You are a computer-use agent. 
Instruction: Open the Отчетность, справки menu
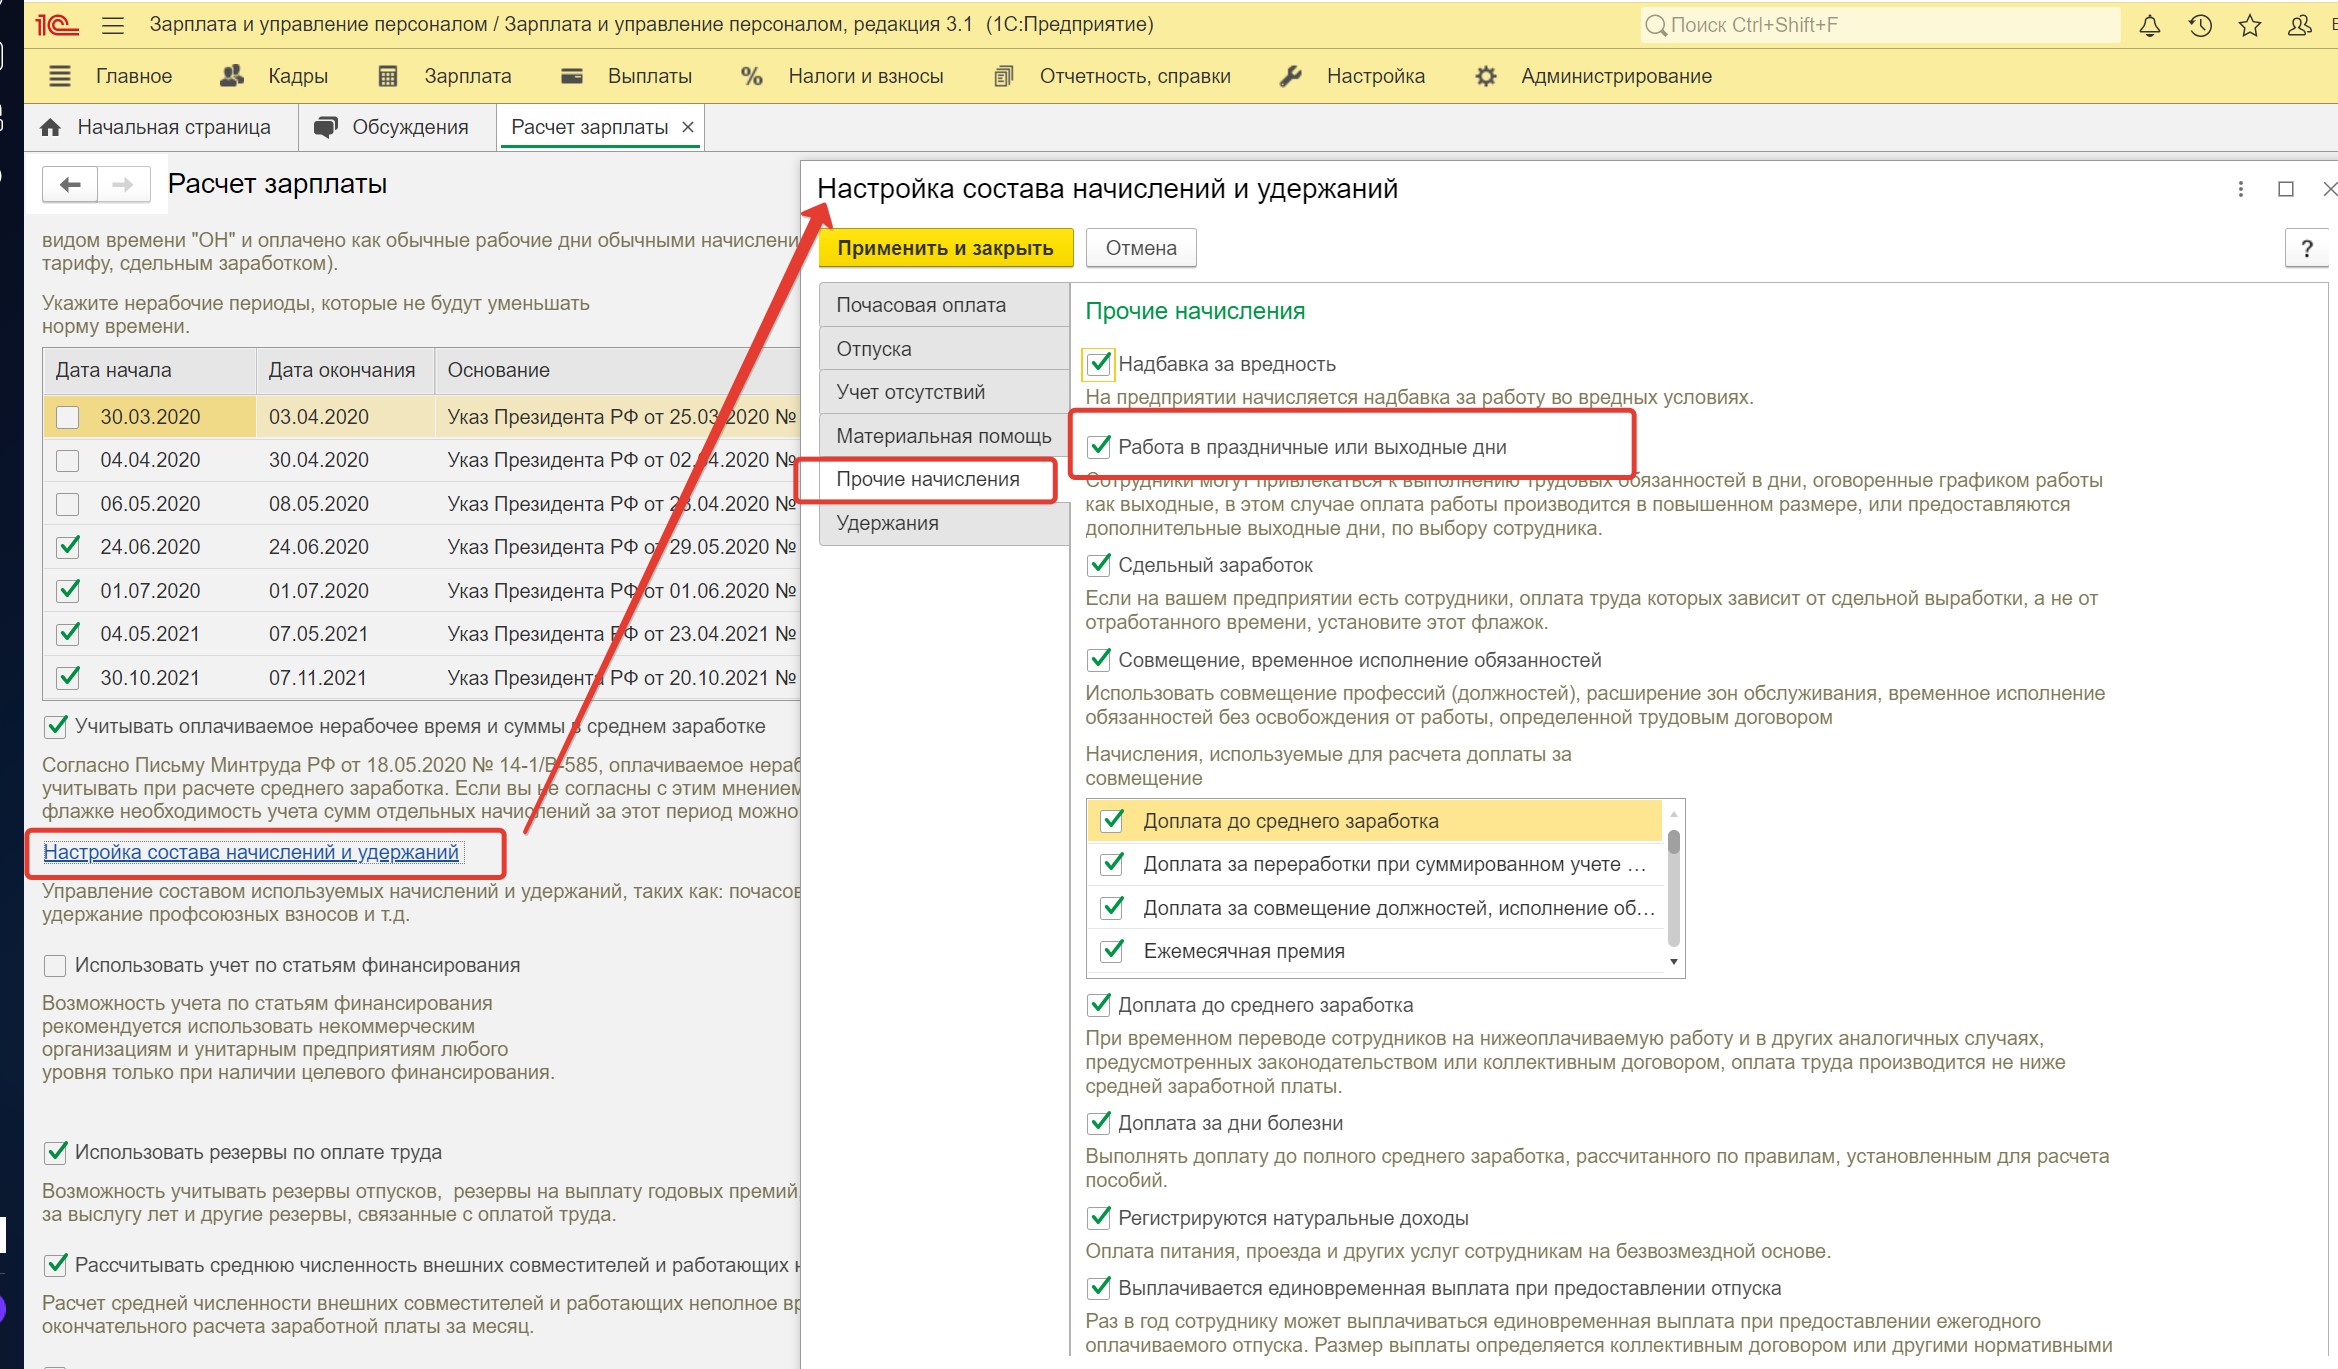[x=1135, y=76]
